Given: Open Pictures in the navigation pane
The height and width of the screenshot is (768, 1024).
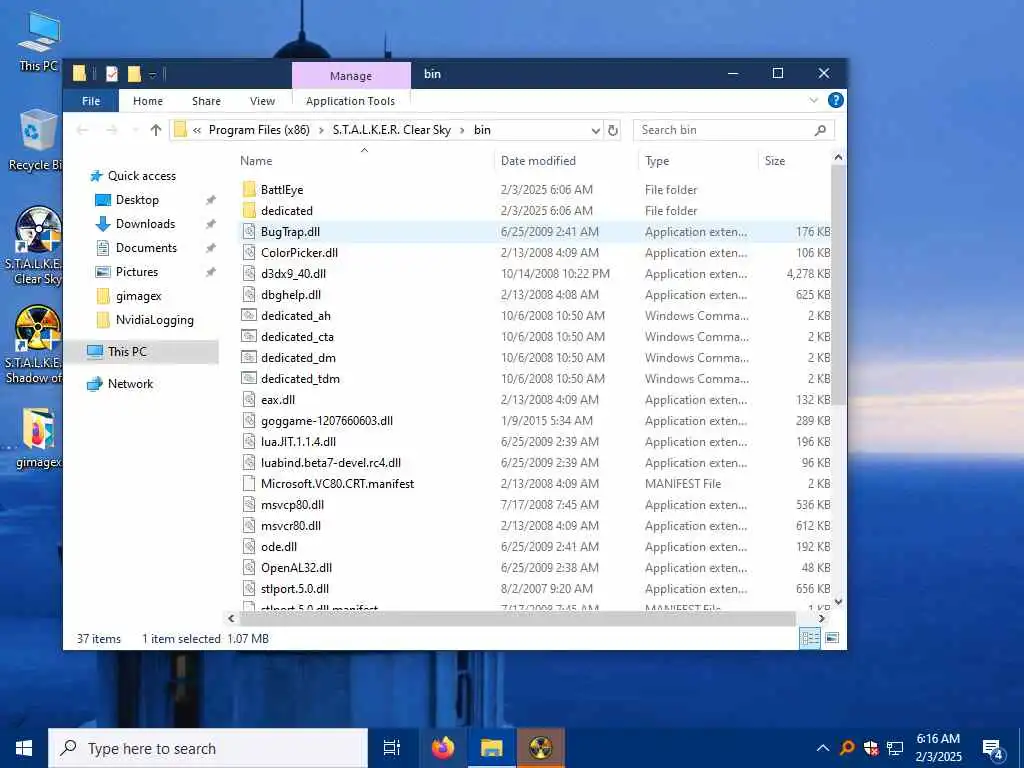Looking at the screenshot, I should point(136,272).
